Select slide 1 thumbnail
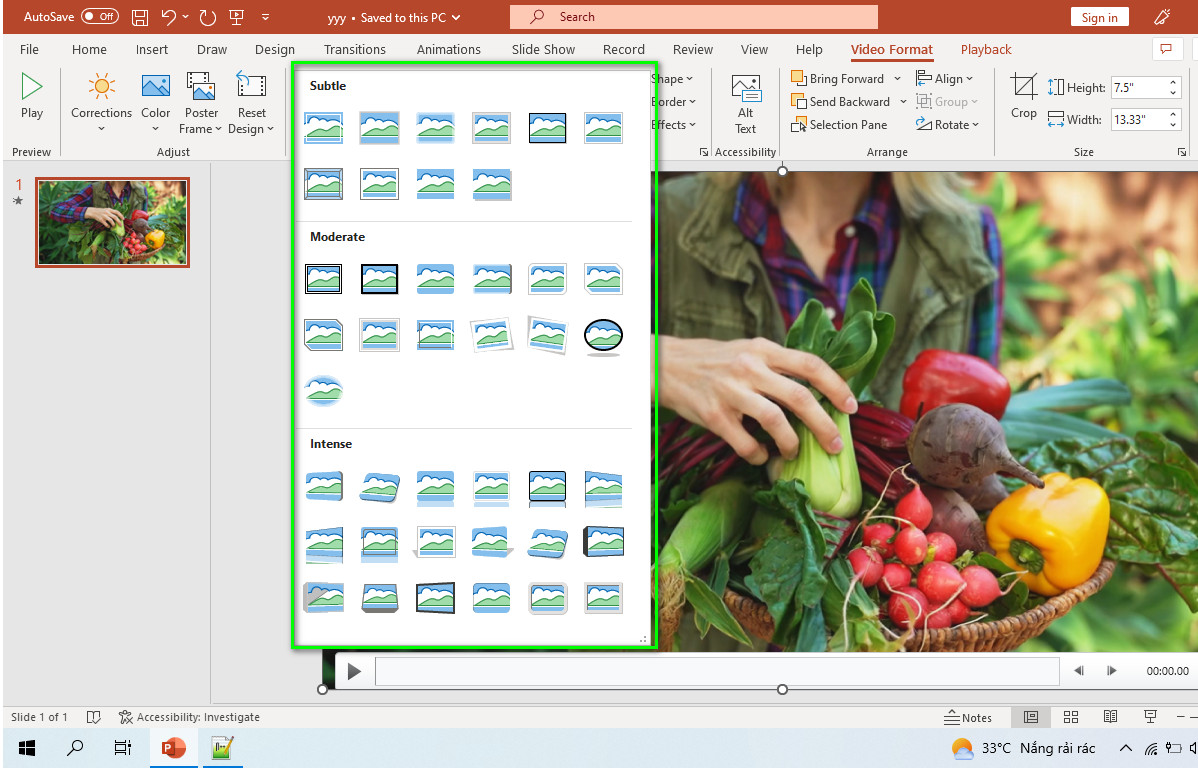 (112, 222)
